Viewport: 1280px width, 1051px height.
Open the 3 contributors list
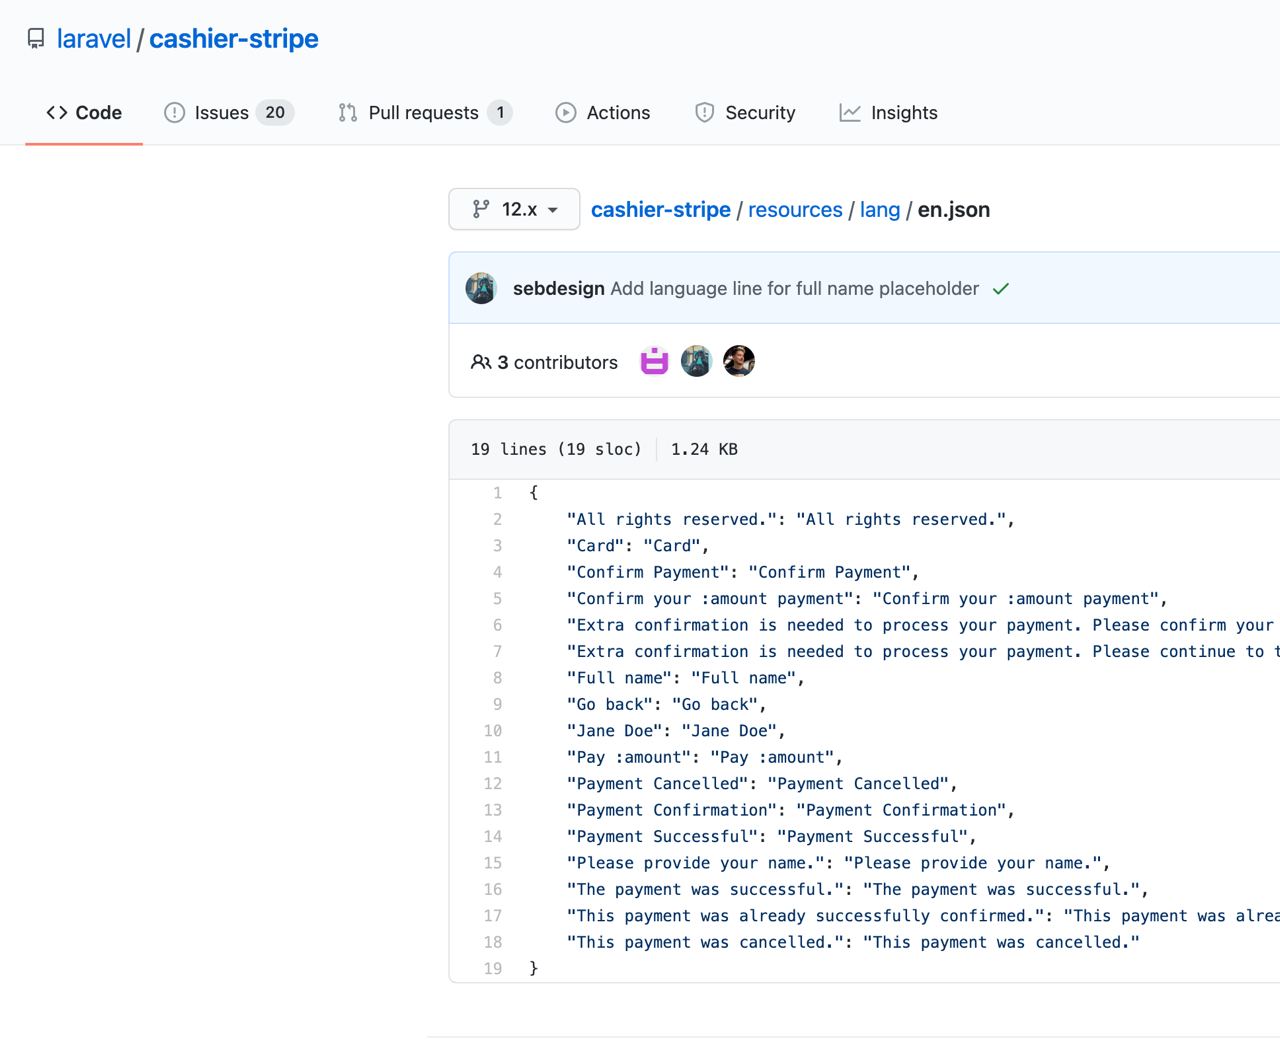(545, 362)
